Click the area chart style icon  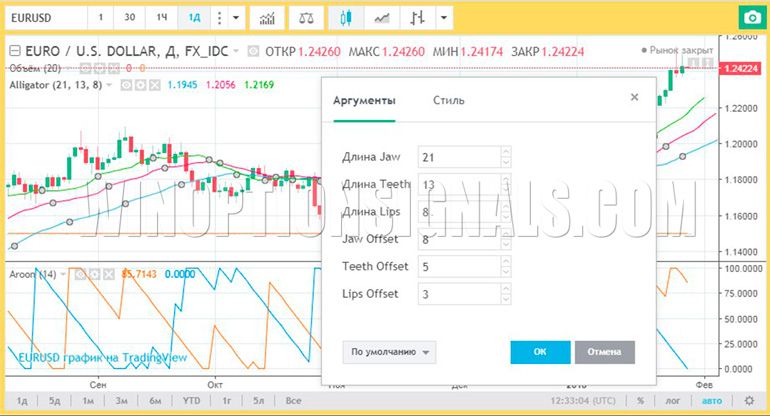[382, 18]
